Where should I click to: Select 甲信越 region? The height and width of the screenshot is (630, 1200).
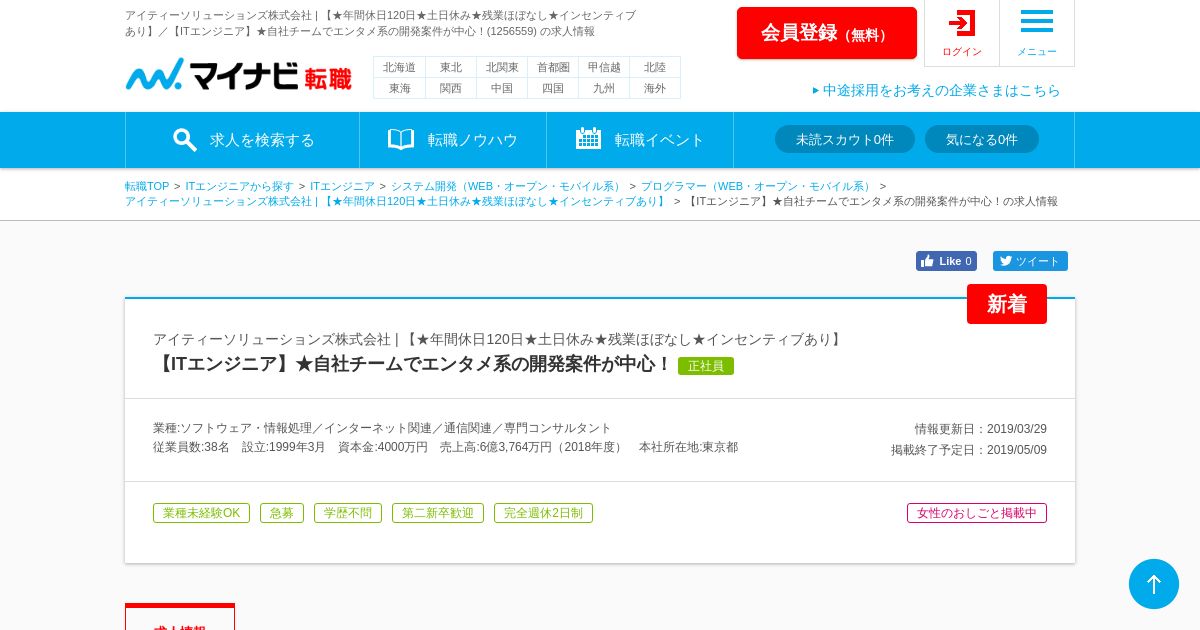click(x=604, y=67)
